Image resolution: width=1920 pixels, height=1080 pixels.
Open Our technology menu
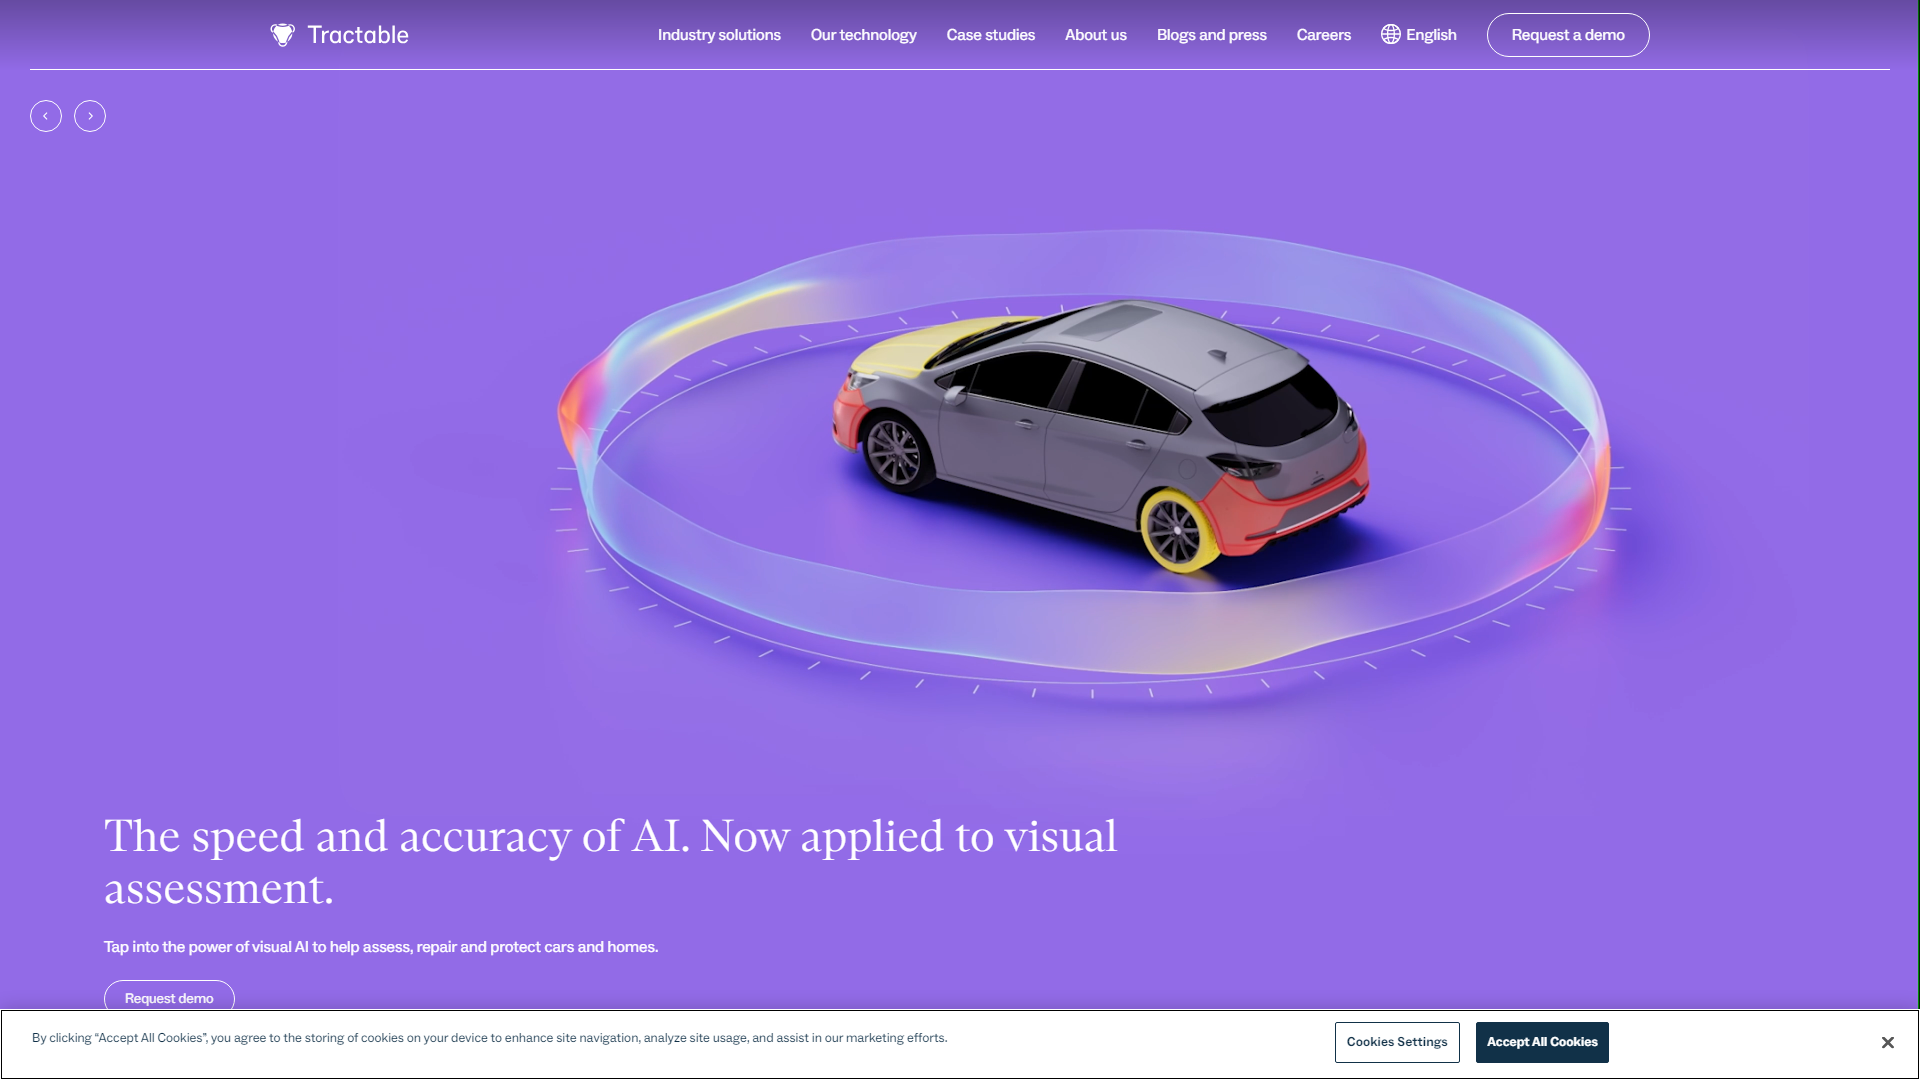863,35
